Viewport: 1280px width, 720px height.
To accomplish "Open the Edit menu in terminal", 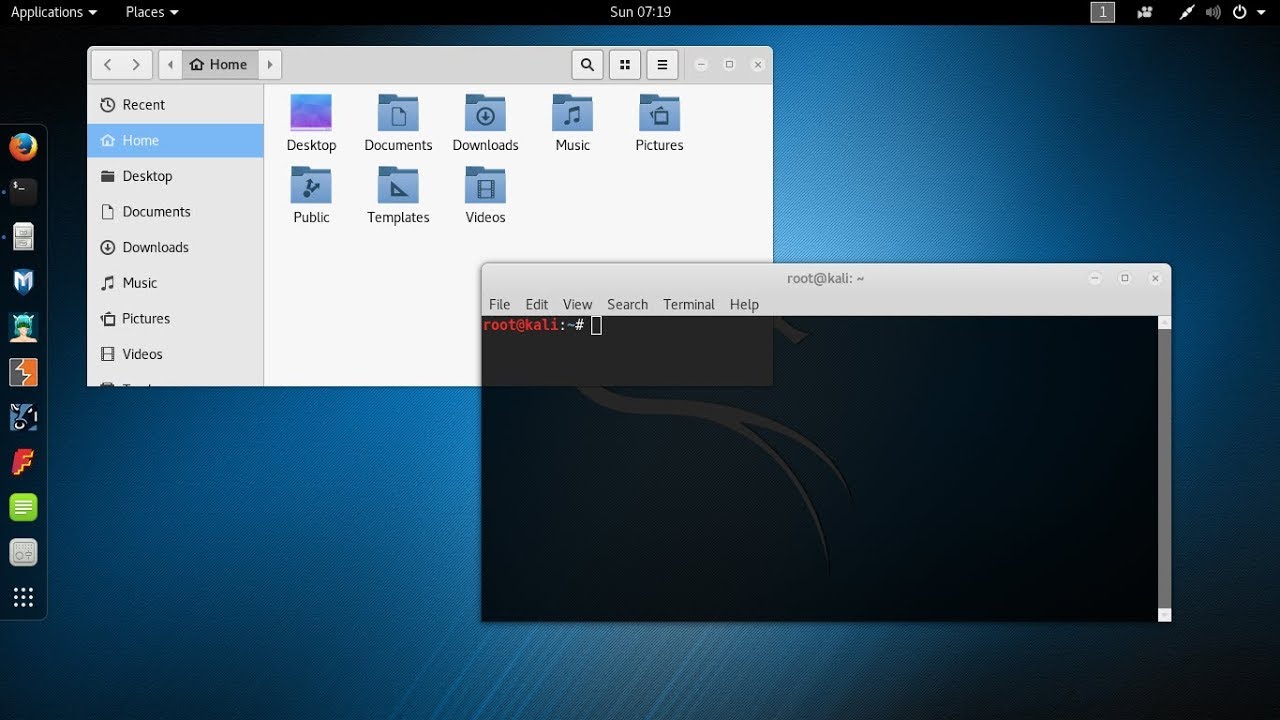I will pos(537,304).
